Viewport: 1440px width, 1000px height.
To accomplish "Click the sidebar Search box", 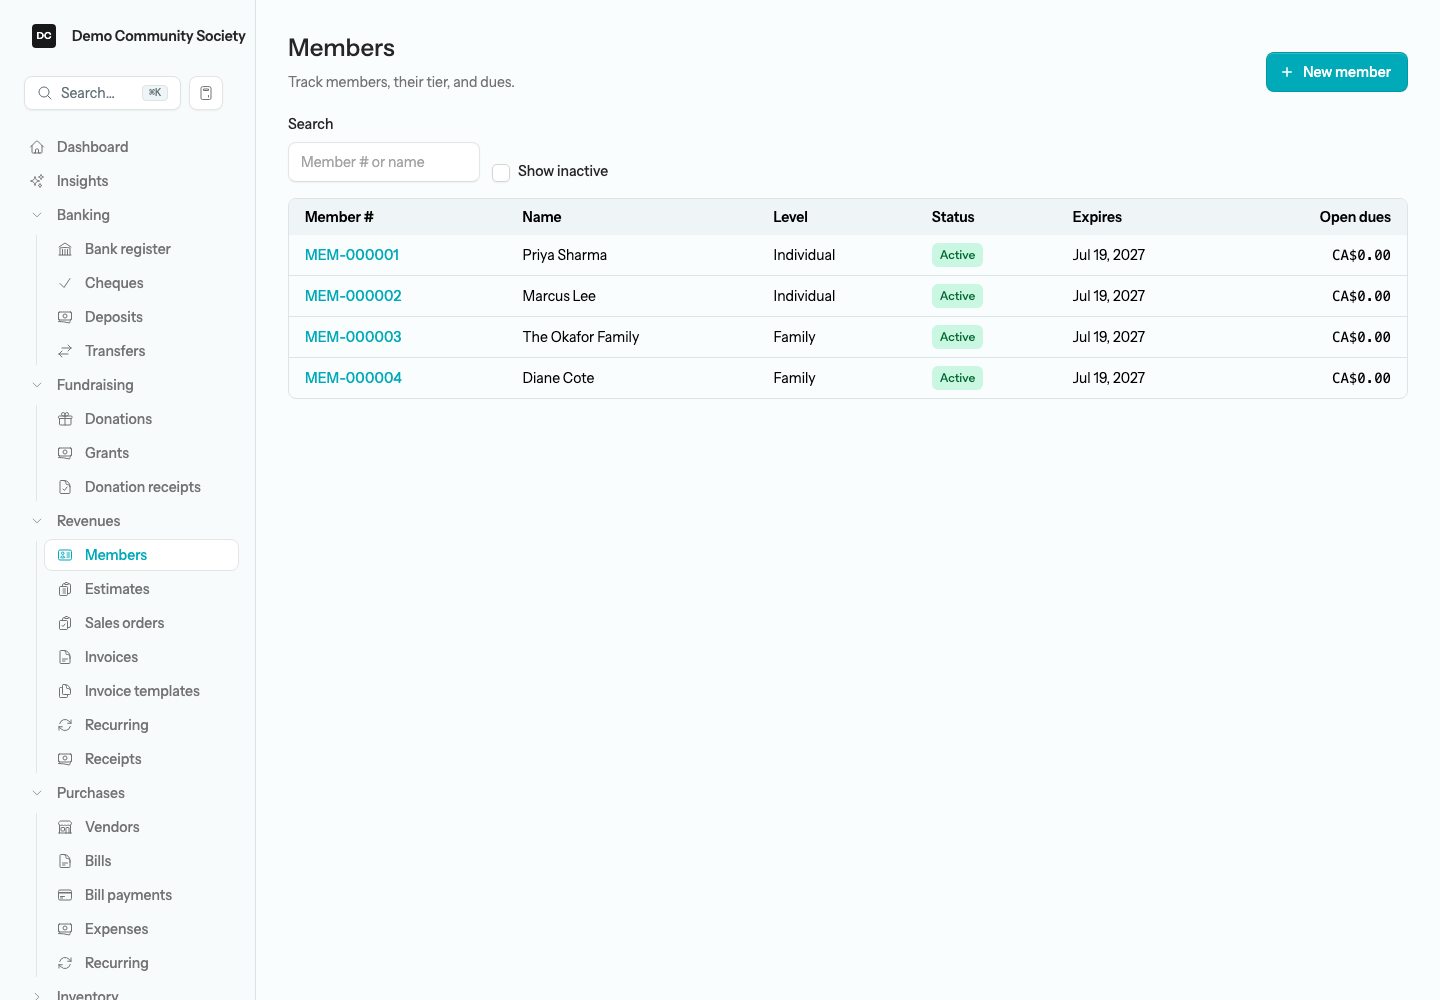I will click(x=102, y=93).
